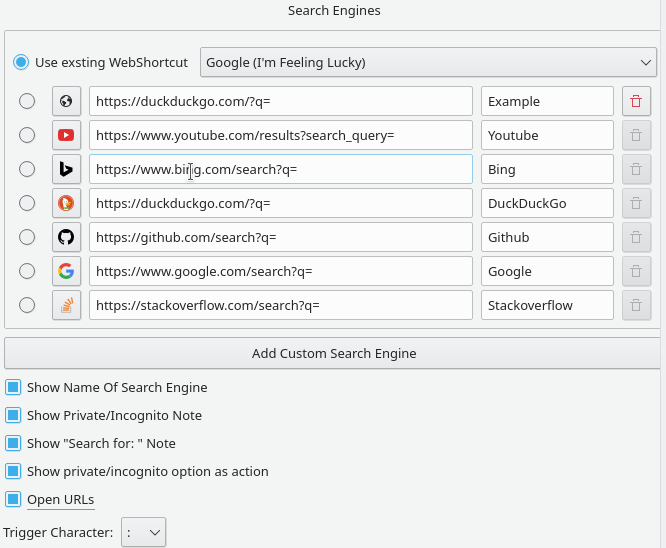Edit the Stackoverflow name field

click(x=547, y=305)
